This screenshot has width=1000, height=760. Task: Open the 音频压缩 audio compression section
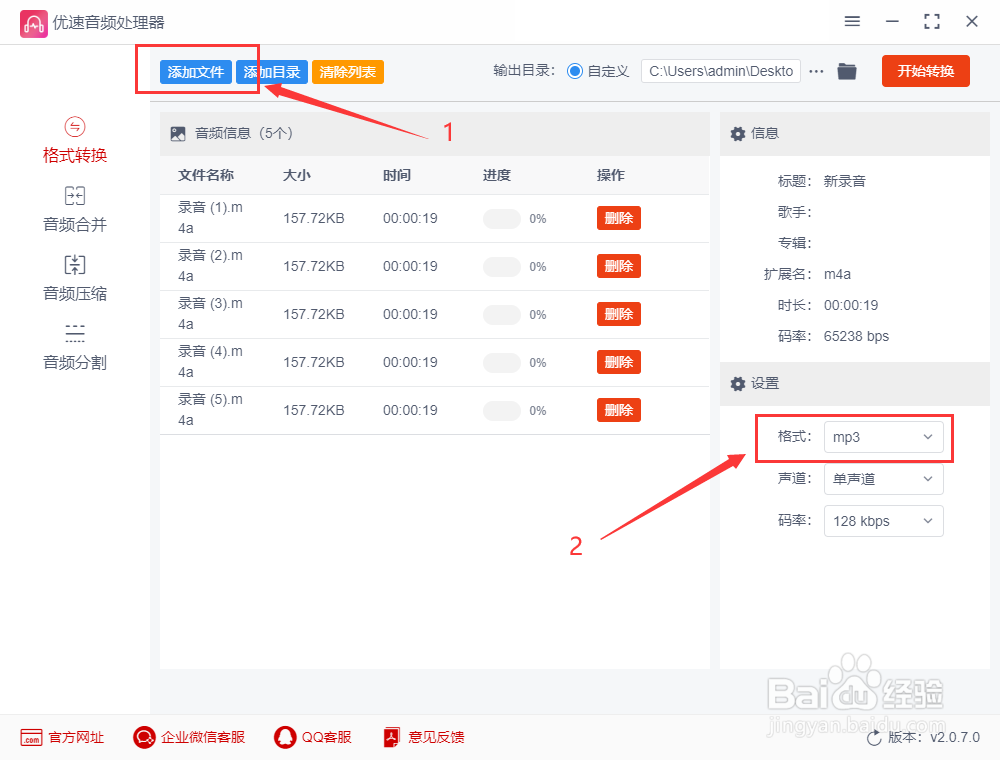[75, 279]
